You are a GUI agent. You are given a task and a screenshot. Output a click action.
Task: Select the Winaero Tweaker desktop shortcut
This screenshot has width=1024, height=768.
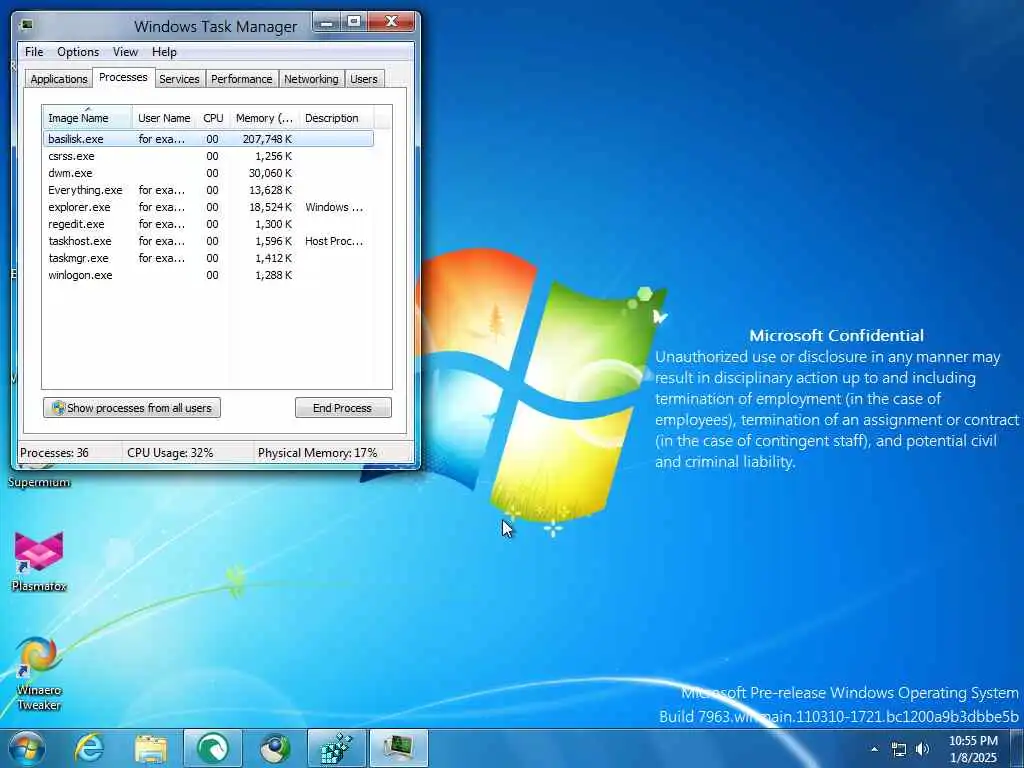click(x=39, y=674)
